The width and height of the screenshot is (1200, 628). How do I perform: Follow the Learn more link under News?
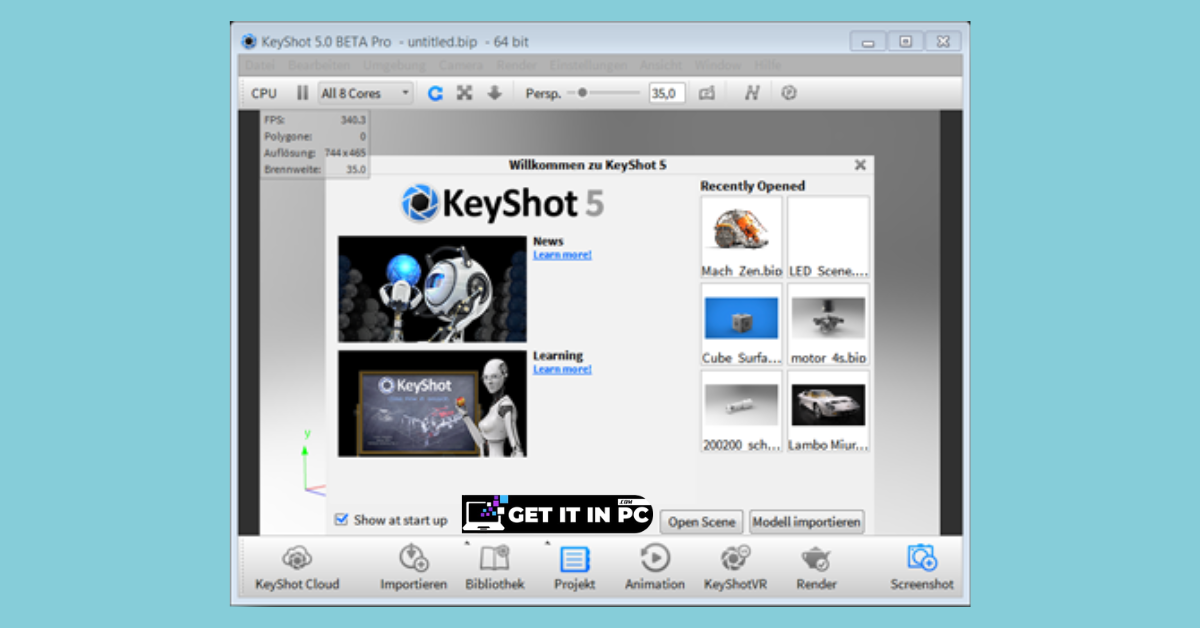562,255
